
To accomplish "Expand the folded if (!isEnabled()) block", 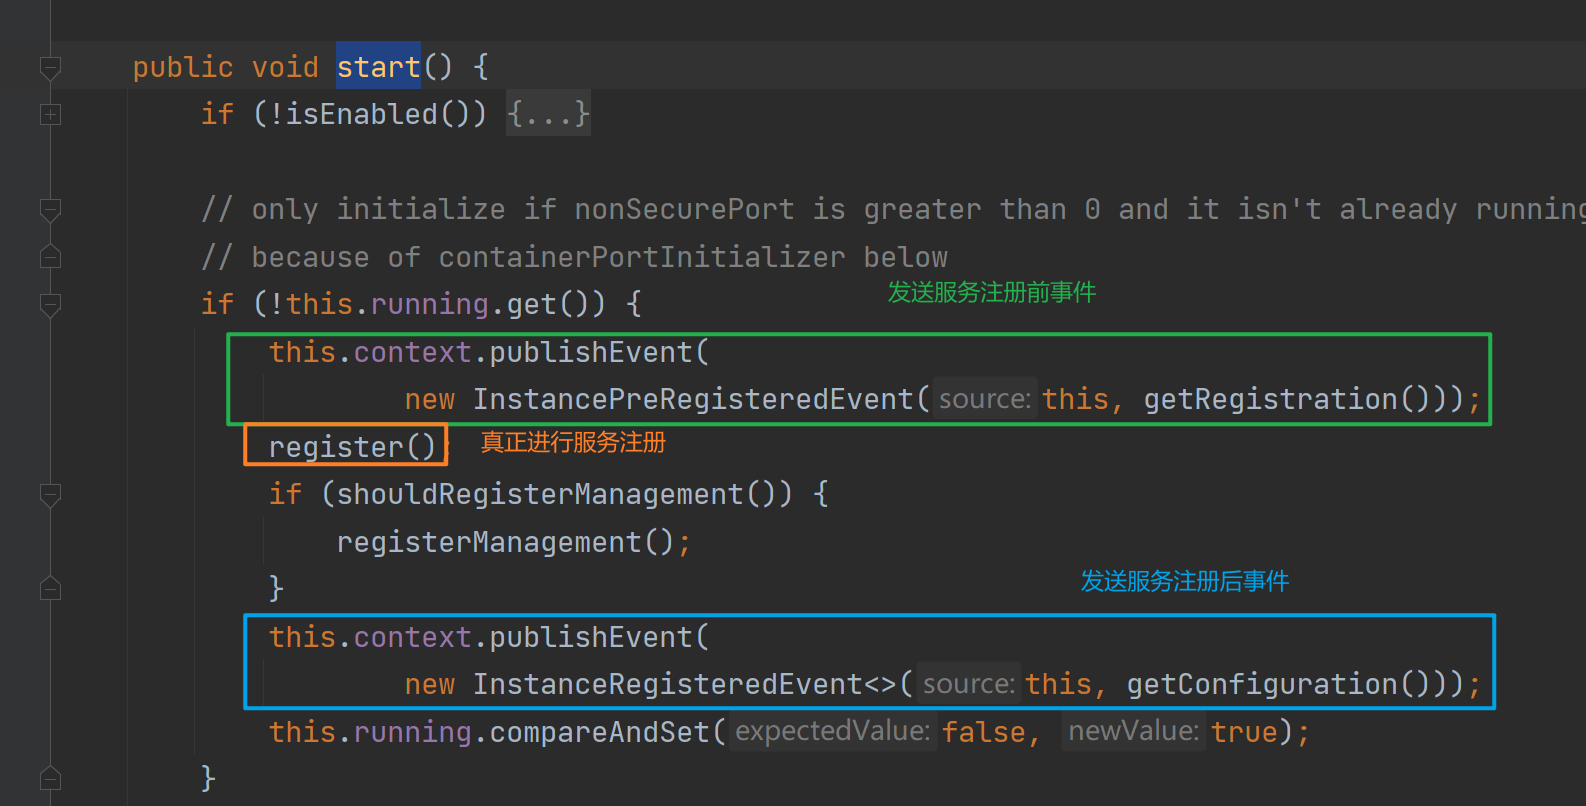I will point(50,115).
